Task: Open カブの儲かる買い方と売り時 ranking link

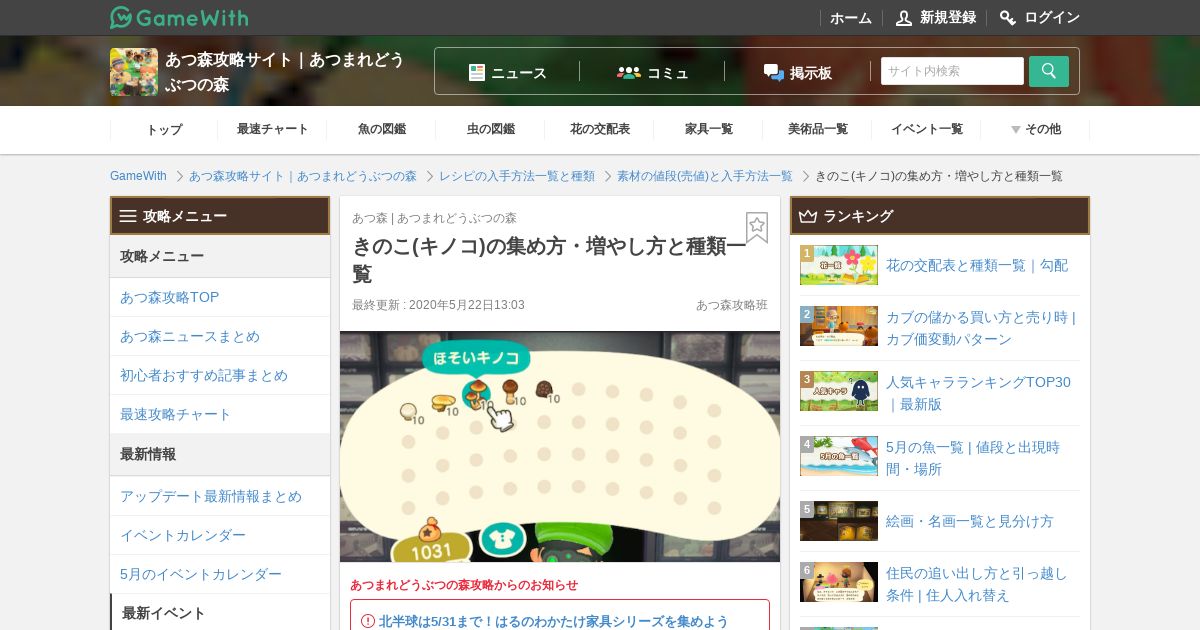Action: (981, 328)
